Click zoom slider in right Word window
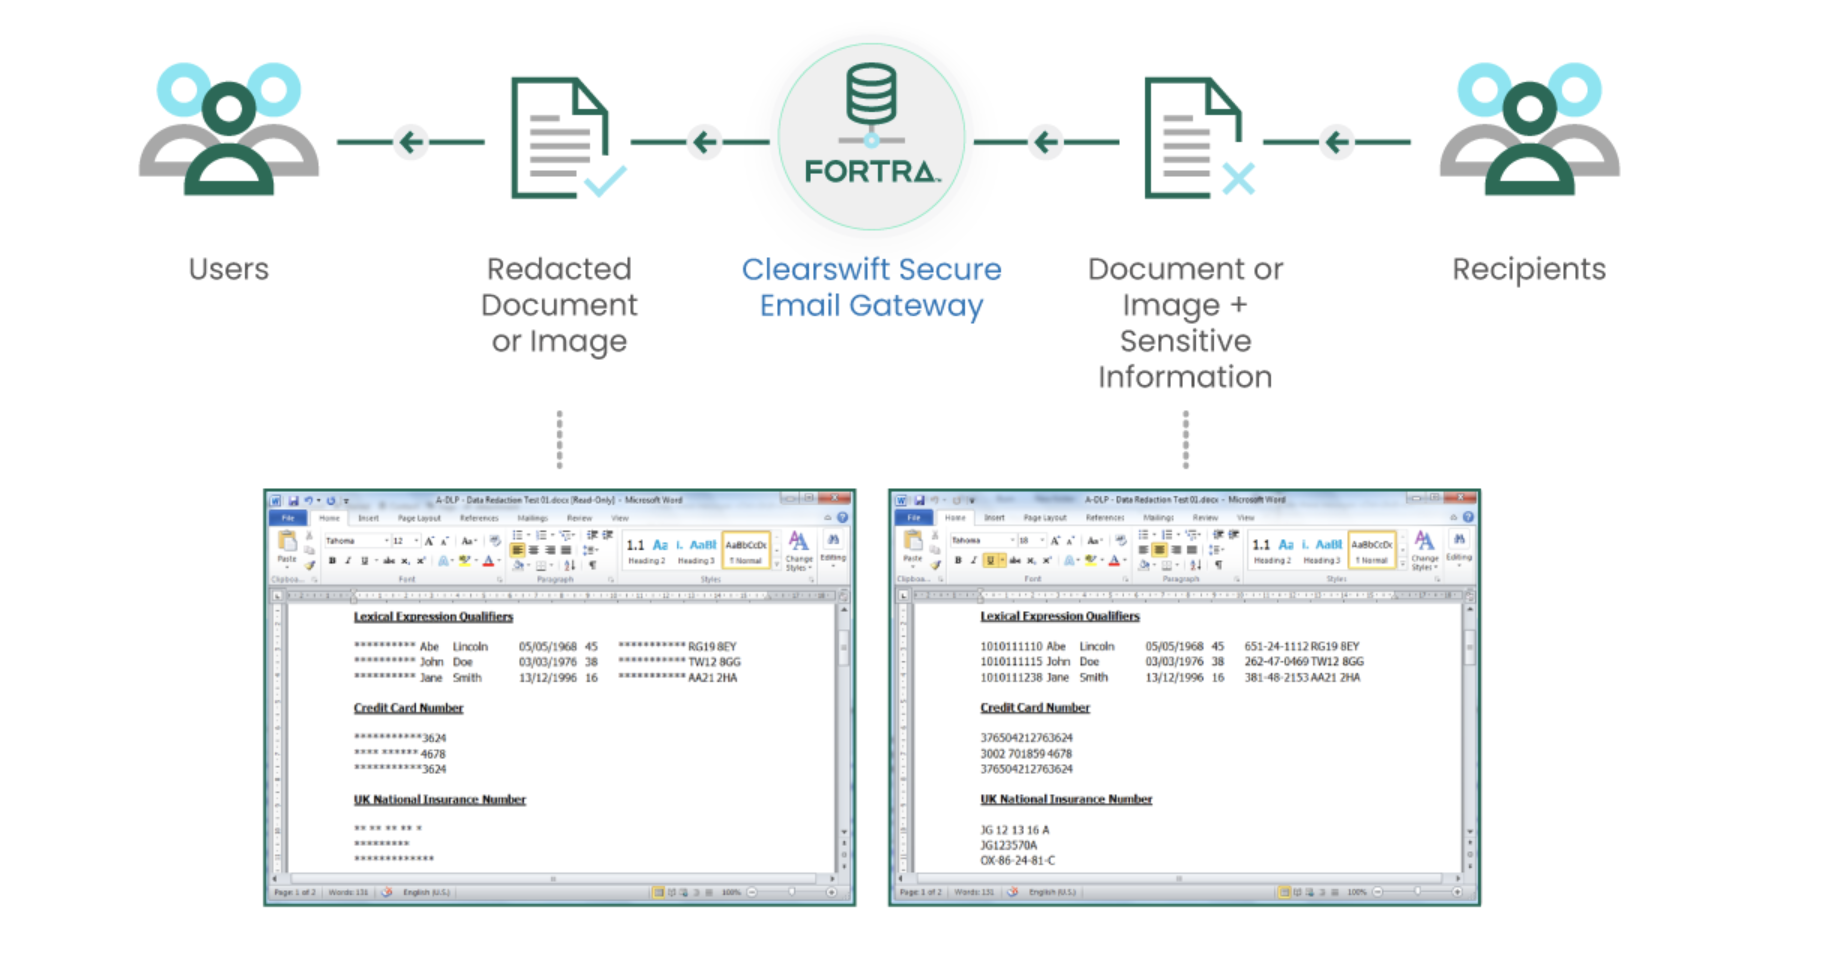Viewport: 1836px width, 972px height. coord(1417,892)
